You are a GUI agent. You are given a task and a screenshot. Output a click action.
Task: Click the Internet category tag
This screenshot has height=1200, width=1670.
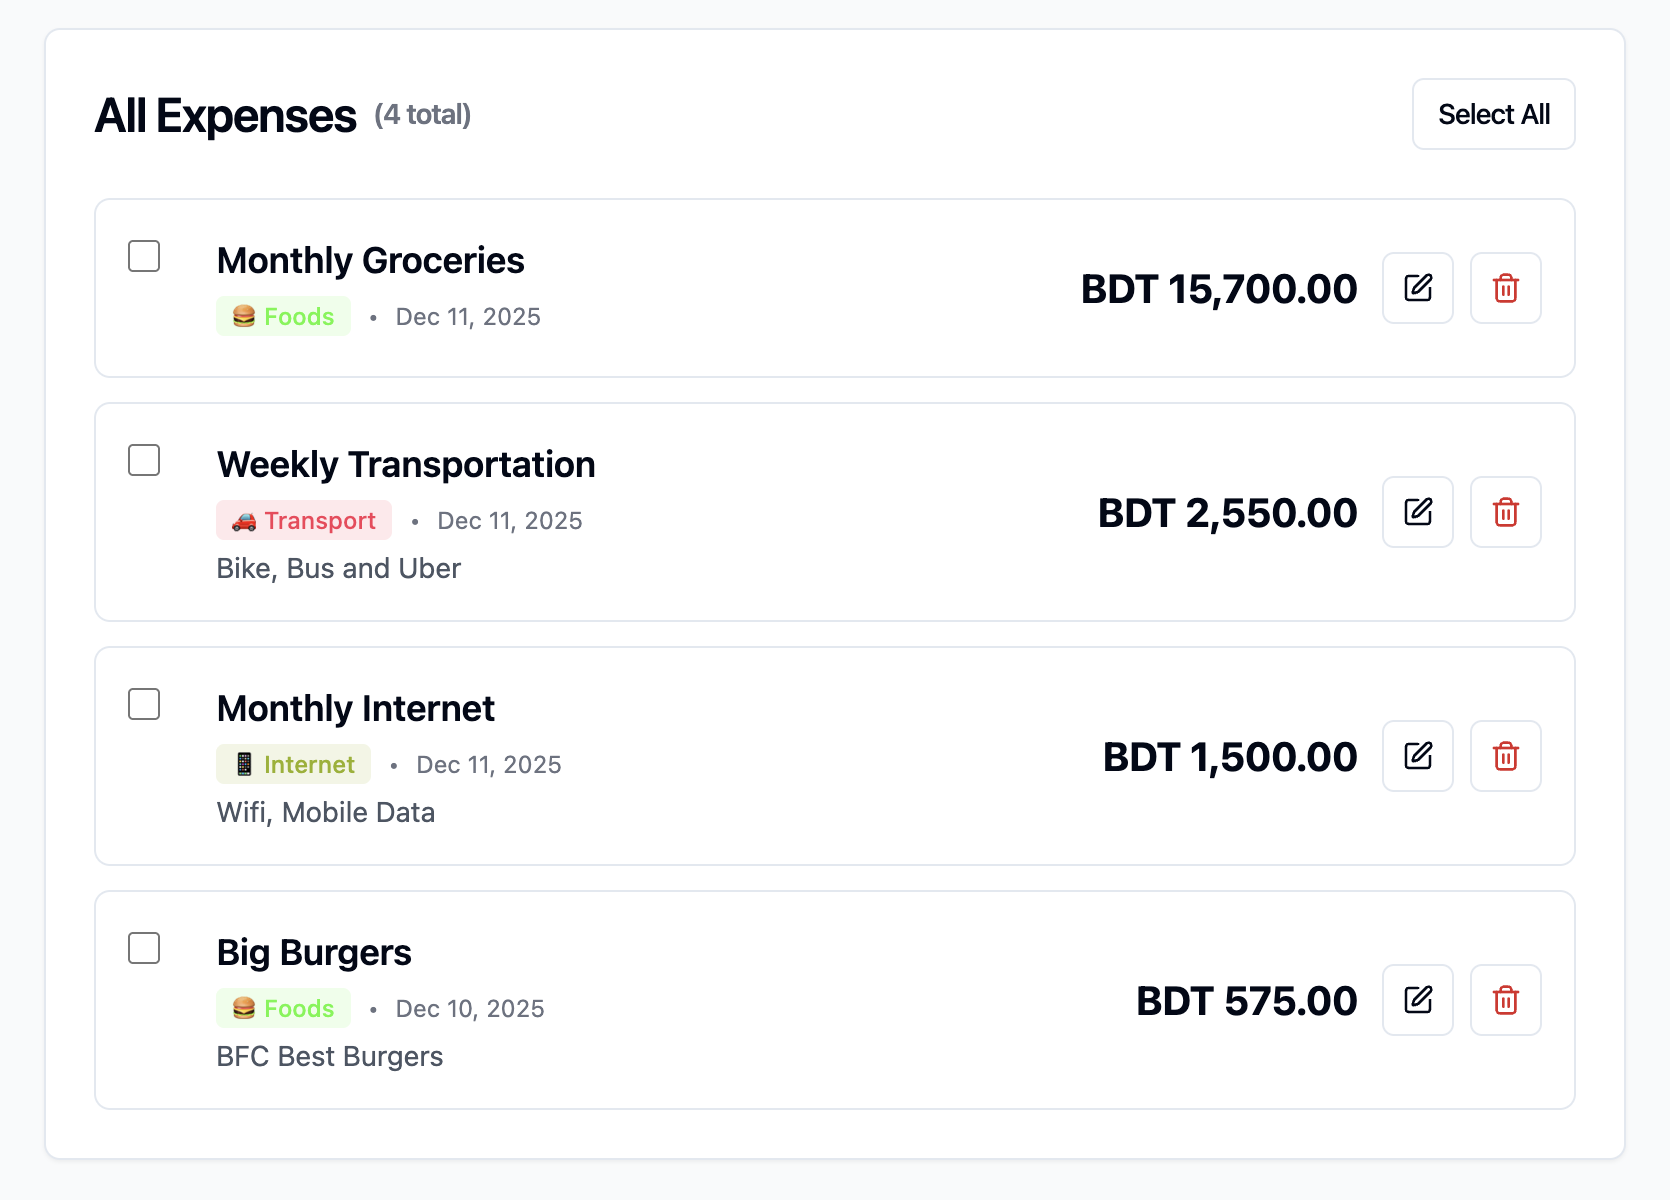(293, 764)
